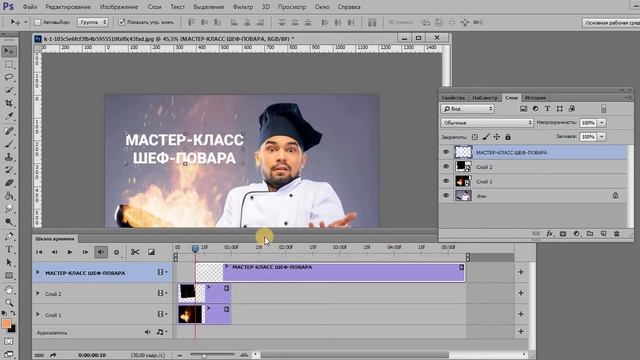Image resolution: width=640 pixels, height=360 pixels.
Task: Add a layer mask
Action: 563,233
